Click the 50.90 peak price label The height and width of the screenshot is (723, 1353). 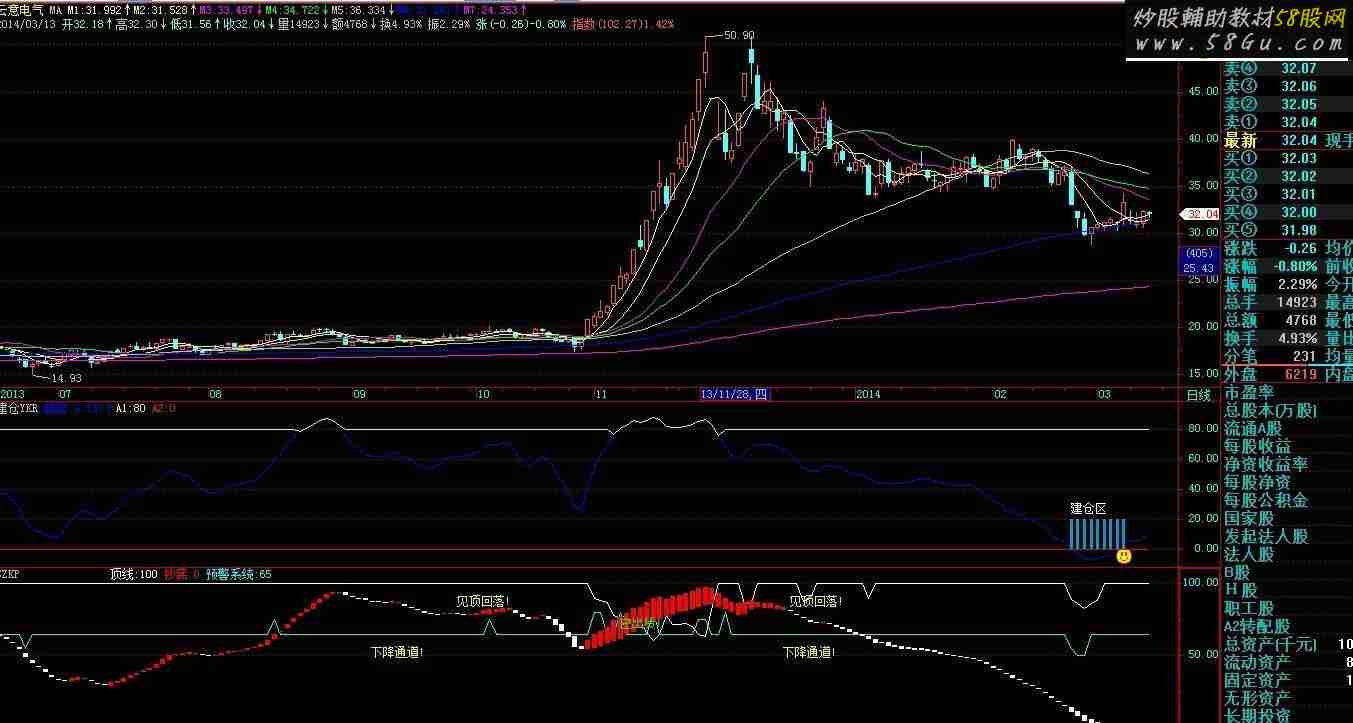tap(738, 35)
